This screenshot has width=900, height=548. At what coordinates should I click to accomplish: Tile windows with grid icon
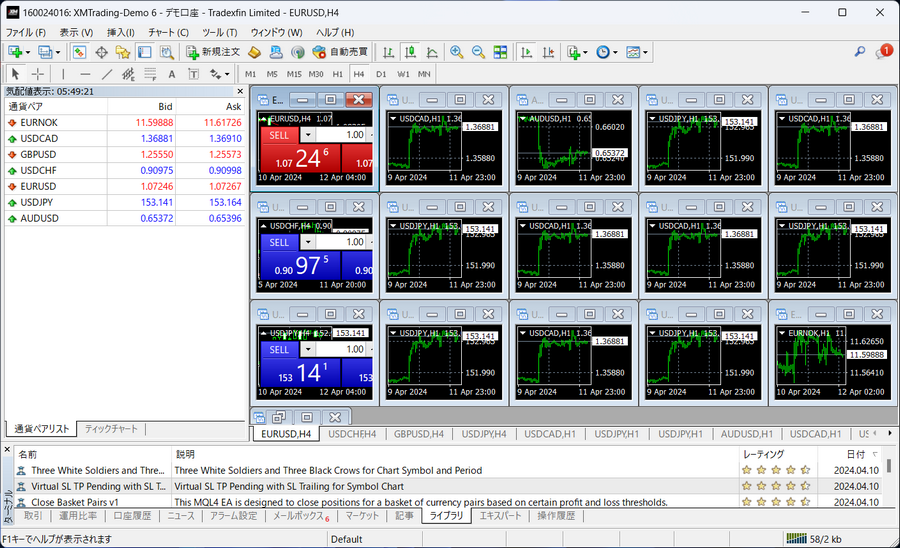click(501, 52)
